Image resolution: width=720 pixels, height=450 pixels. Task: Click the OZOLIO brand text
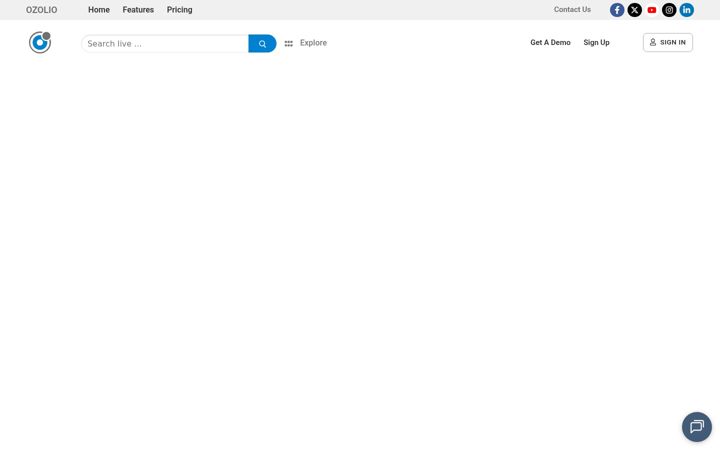click(x=41, y=10)
